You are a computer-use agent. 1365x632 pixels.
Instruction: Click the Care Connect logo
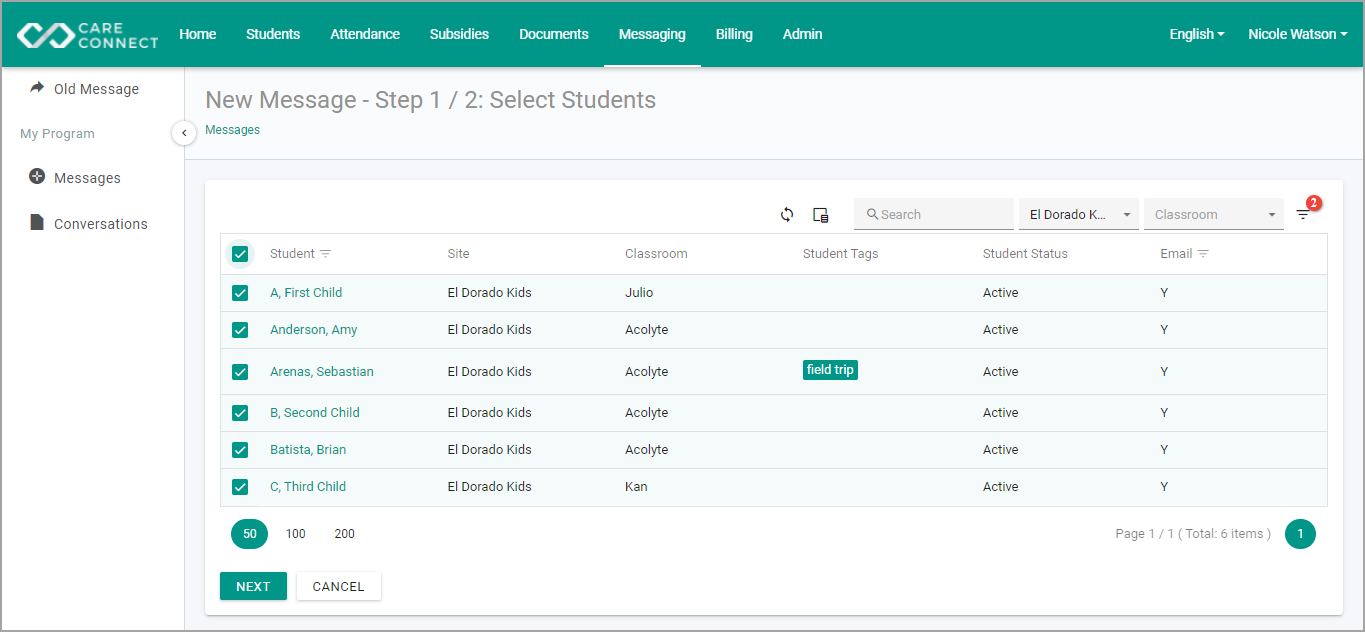[88, 34]
